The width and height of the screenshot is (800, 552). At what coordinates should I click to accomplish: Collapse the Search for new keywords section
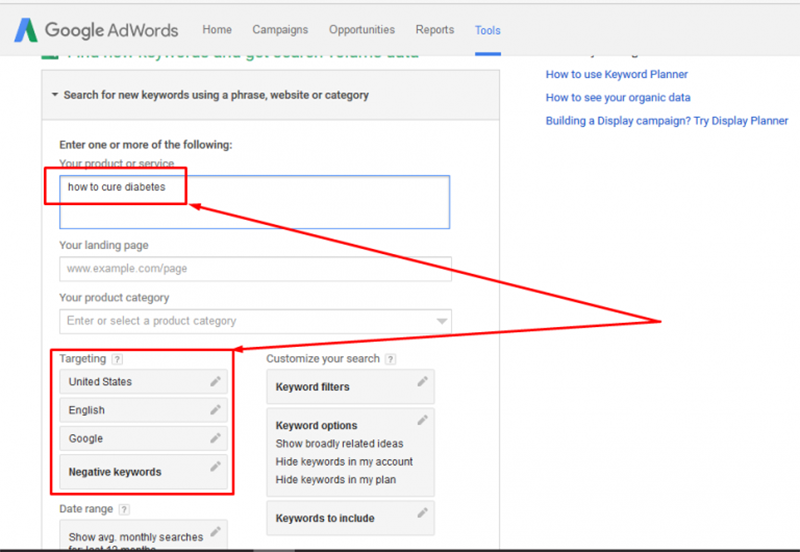tap(55, 95)
